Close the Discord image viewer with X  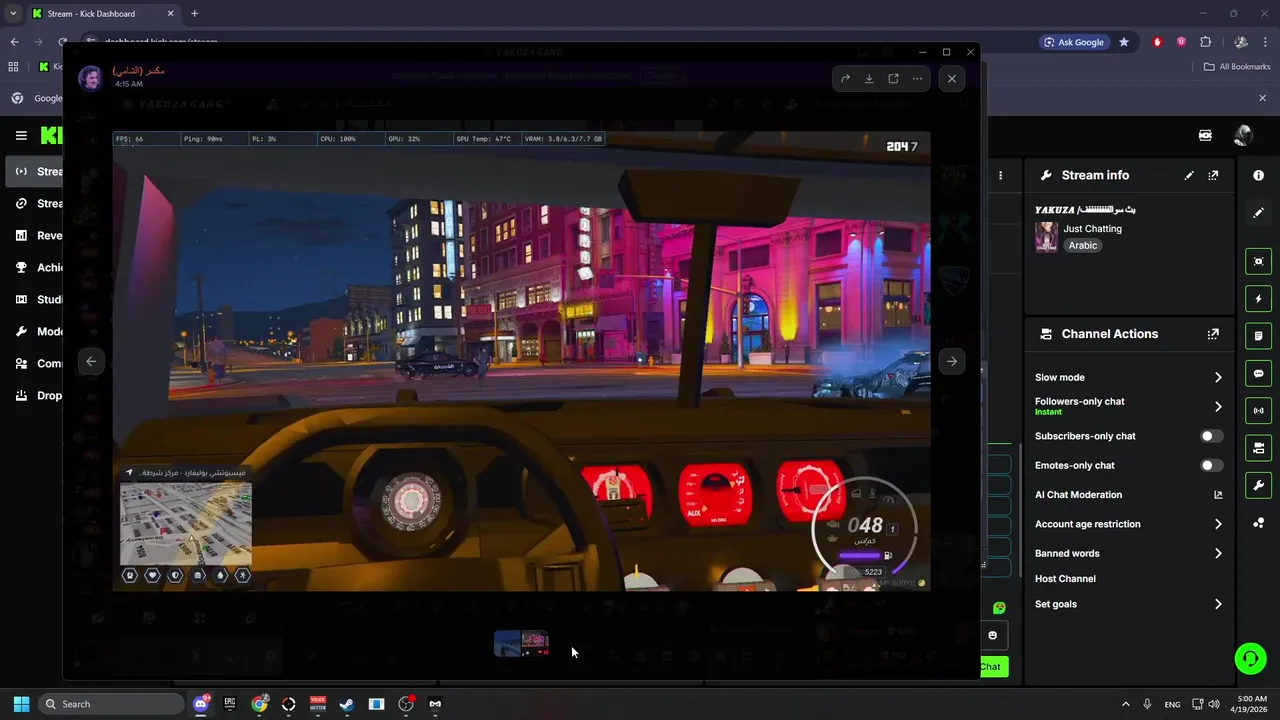coord(952,79)
